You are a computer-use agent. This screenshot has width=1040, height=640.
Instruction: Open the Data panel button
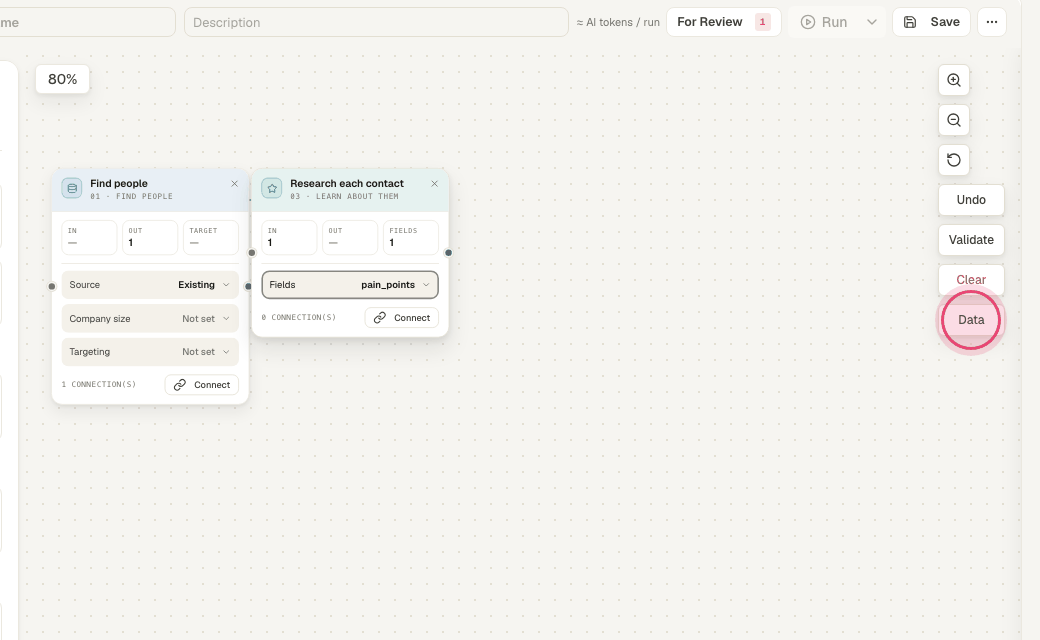tap(971, 320)
